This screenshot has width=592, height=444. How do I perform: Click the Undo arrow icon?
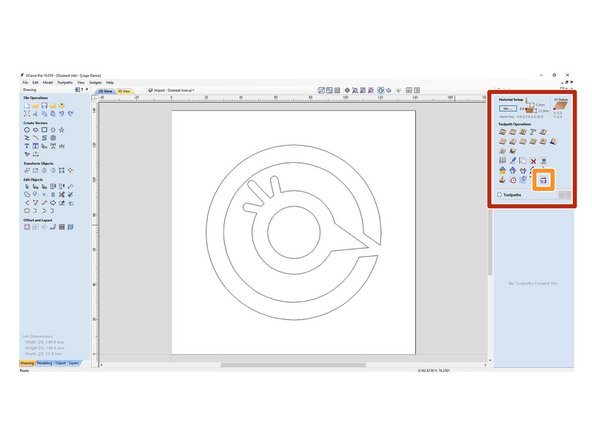[62, 113]
